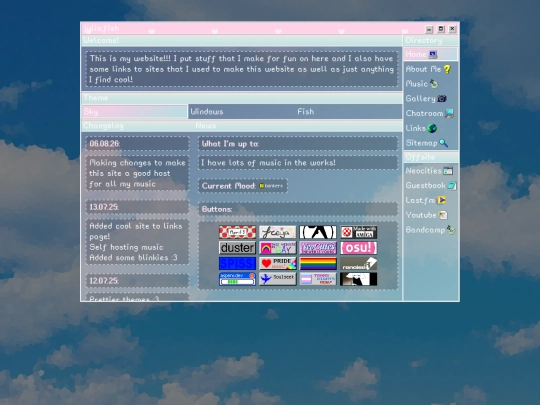Click the "Making changes to make" changelog text
The width and height of the screenshot is (540, 405).
click(137, 163)
